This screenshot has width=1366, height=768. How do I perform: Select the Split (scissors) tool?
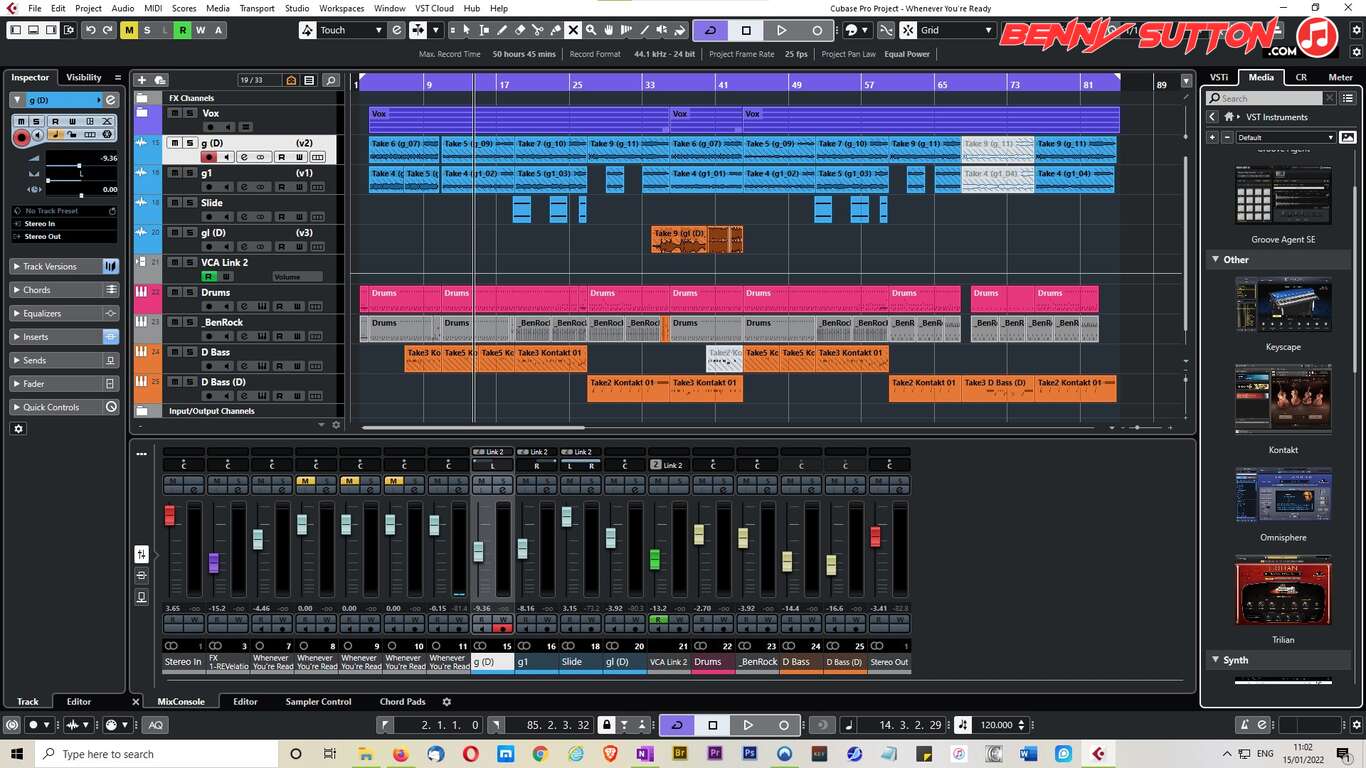click(538, 30)
